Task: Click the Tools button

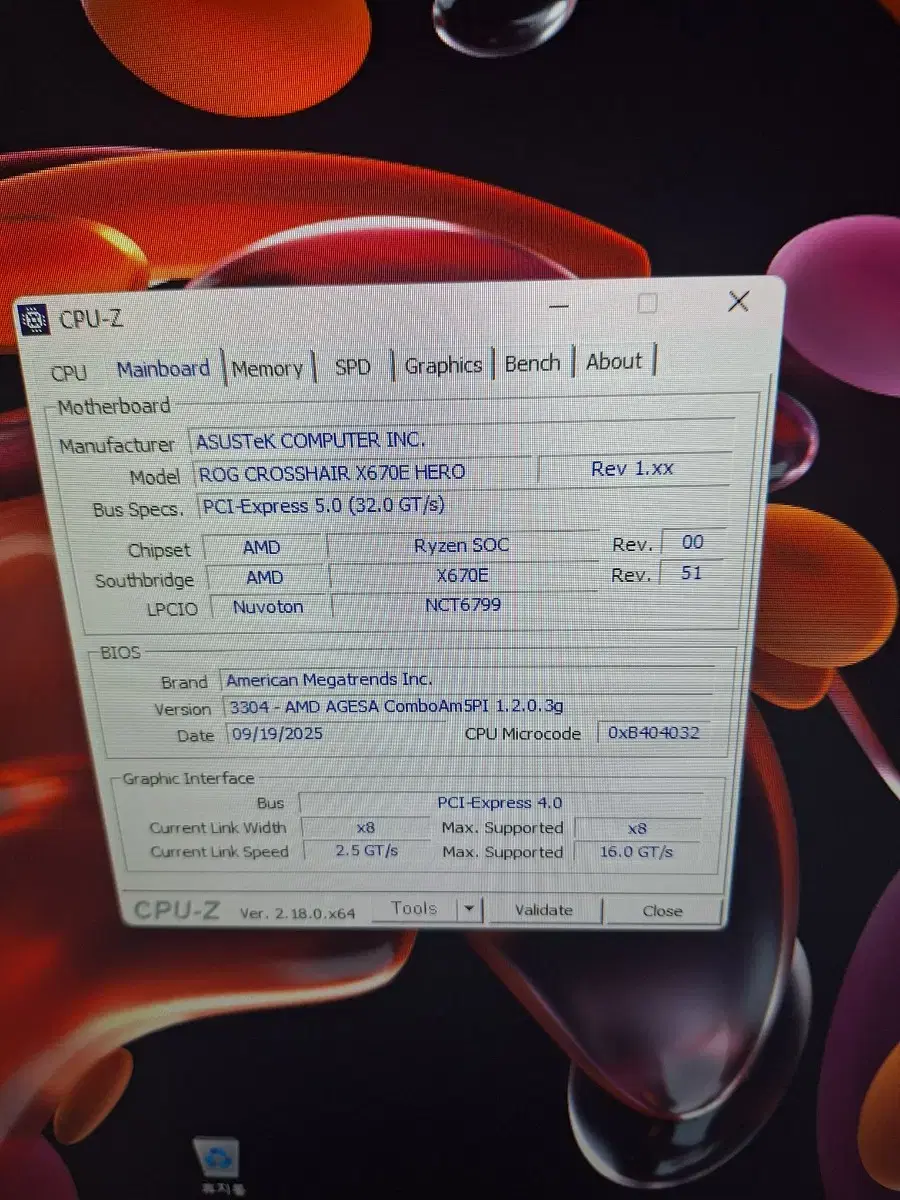Action: pyautogui.click(x=414, y=909)
